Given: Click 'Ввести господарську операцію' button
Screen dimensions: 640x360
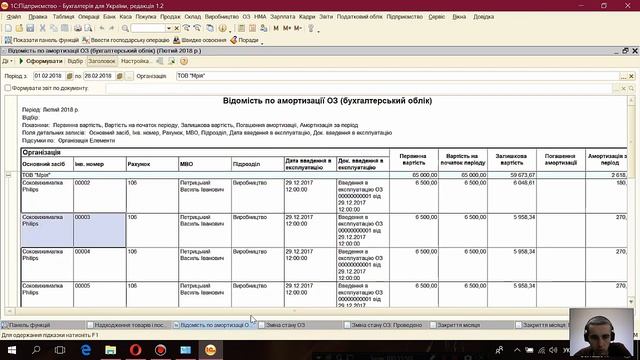Looking at the screenshot, I should coord(126,40).
